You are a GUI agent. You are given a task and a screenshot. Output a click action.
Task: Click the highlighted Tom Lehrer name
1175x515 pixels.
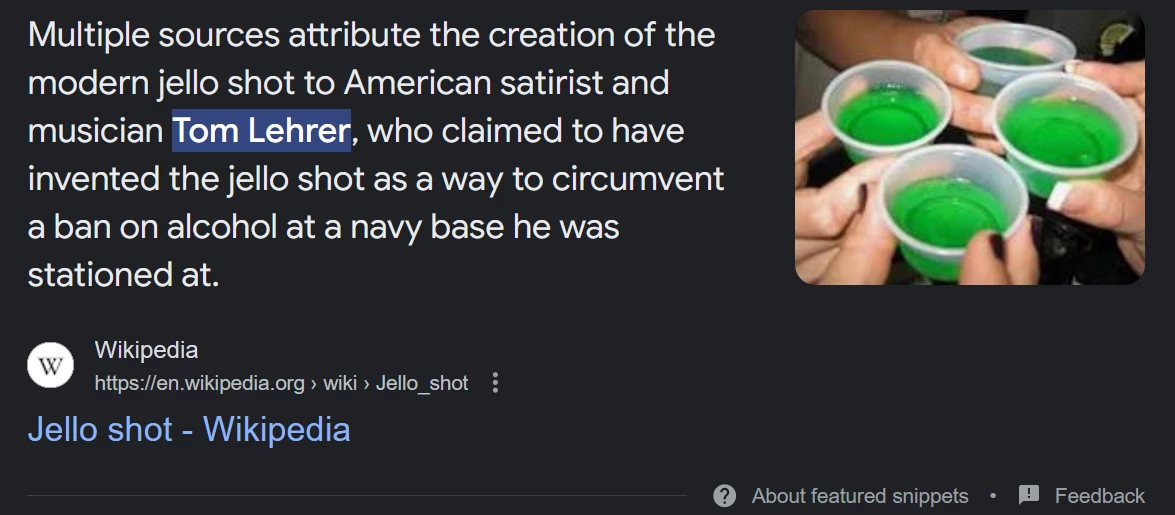(262, 131)
